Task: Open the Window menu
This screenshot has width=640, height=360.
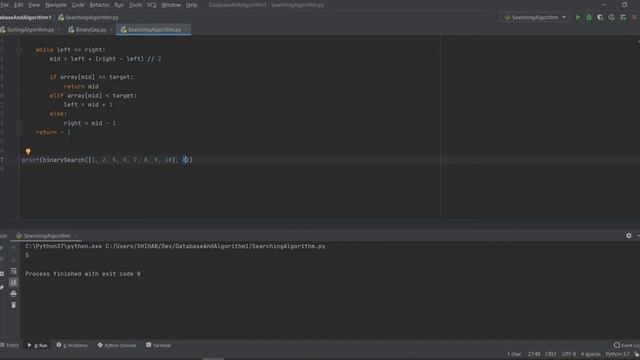Action: (171, 5)
